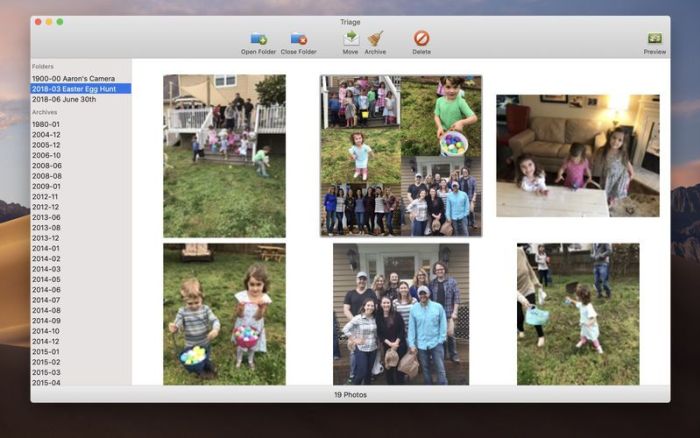Open the 2014-05 archive
The height and width of the screenshot is (438, 700).
(81, 279)
